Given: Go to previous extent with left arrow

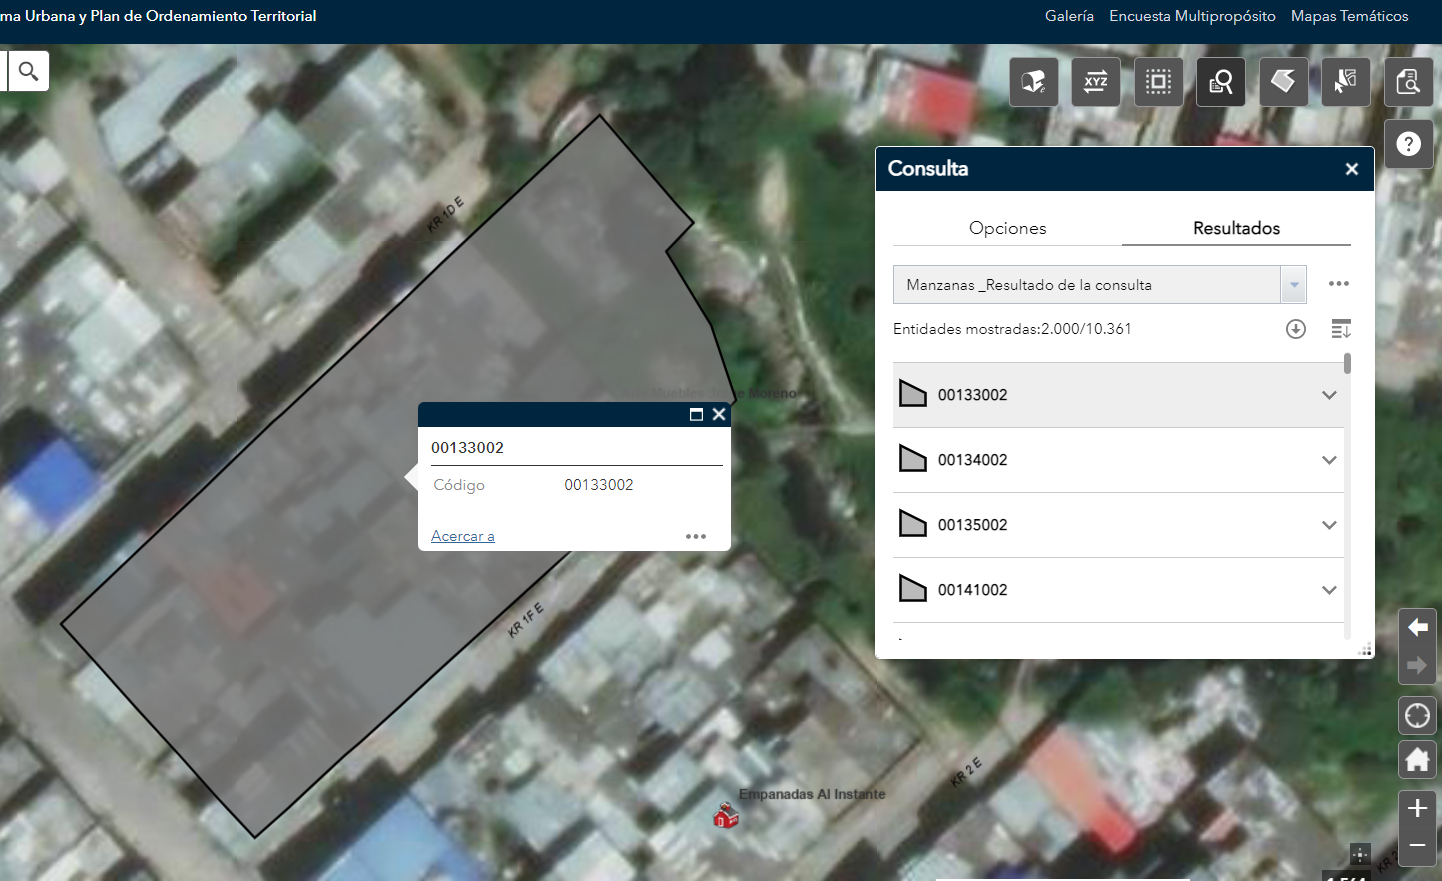Looking at the screenshot, I should point(1417,627).
